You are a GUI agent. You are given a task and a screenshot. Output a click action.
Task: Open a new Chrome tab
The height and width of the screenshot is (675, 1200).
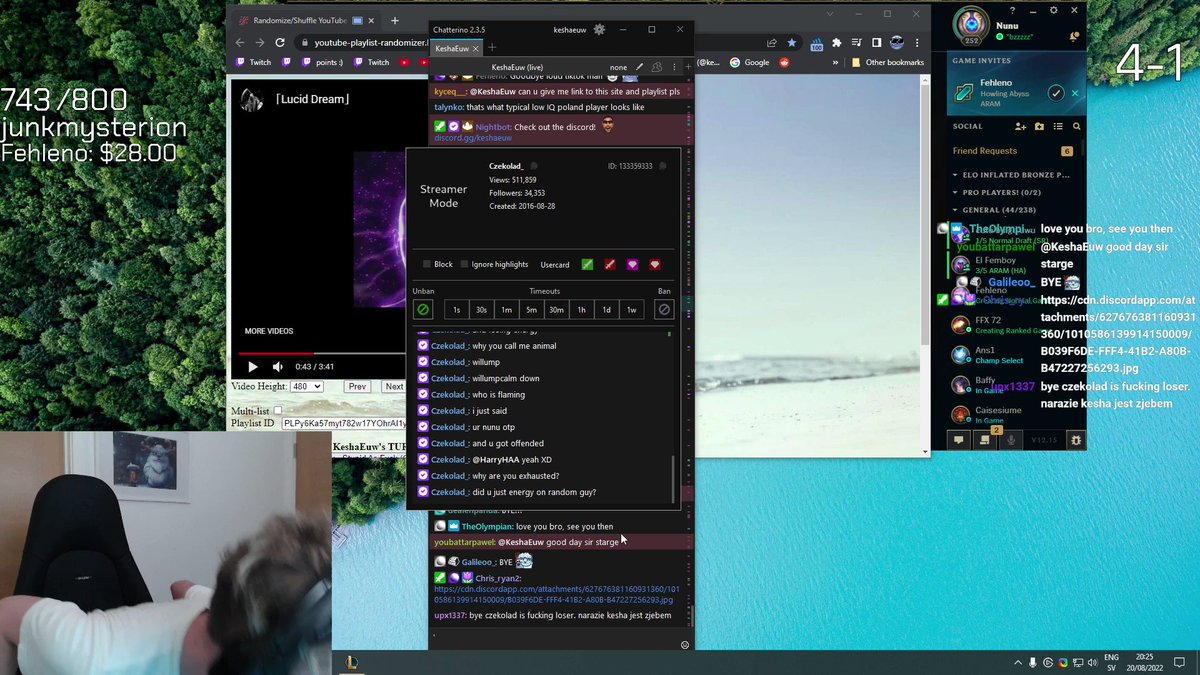395,20
